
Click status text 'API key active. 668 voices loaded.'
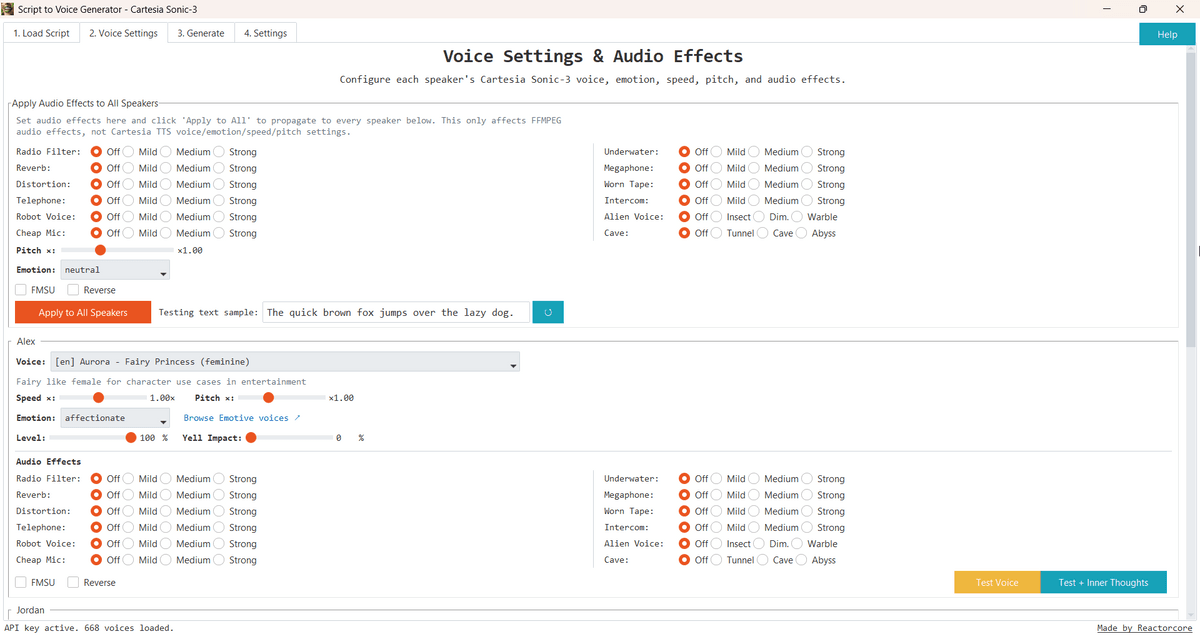89,628
